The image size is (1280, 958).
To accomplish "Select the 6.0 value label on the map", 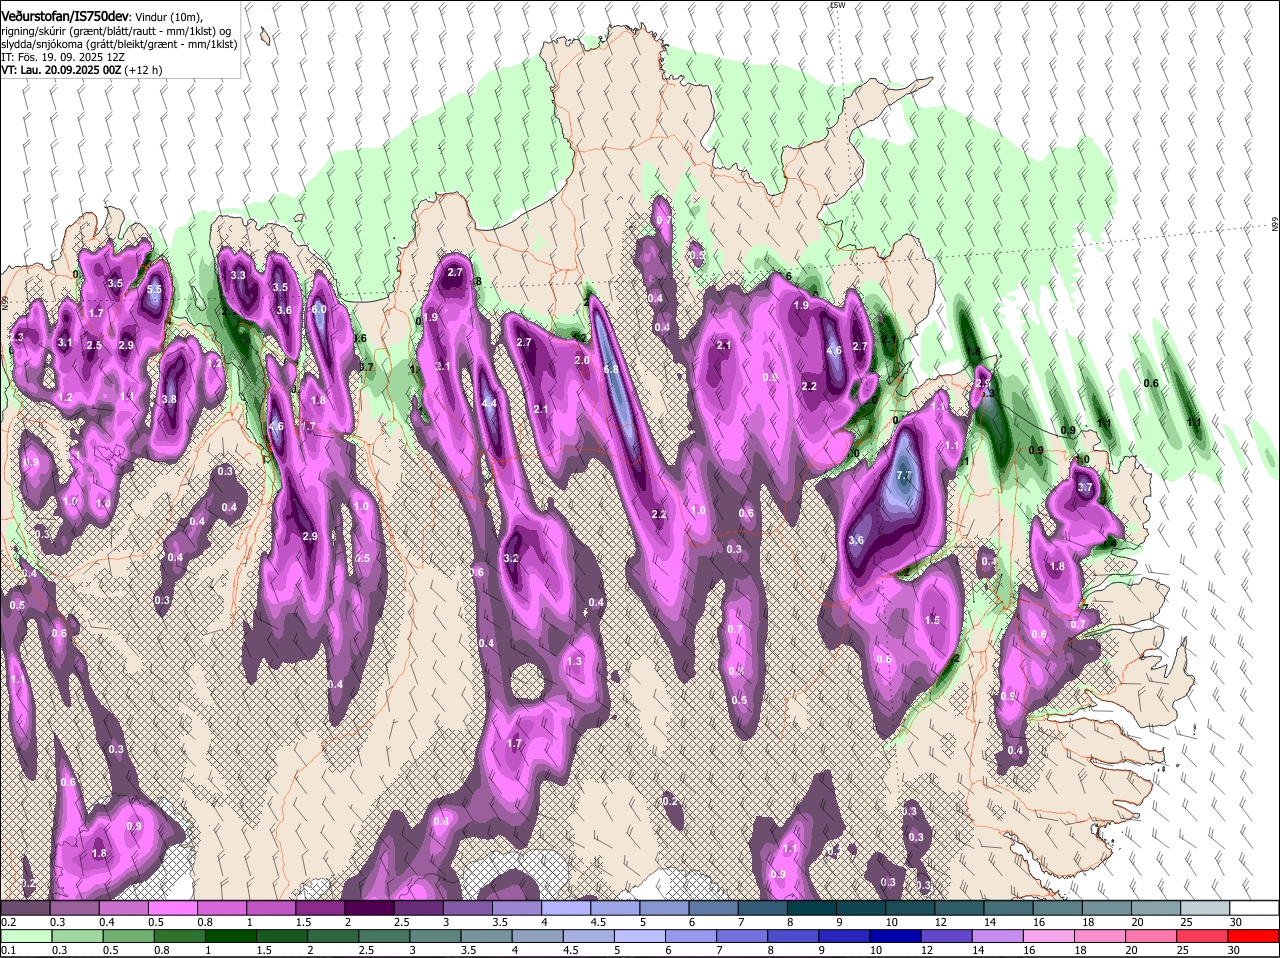I will [319, 310].
